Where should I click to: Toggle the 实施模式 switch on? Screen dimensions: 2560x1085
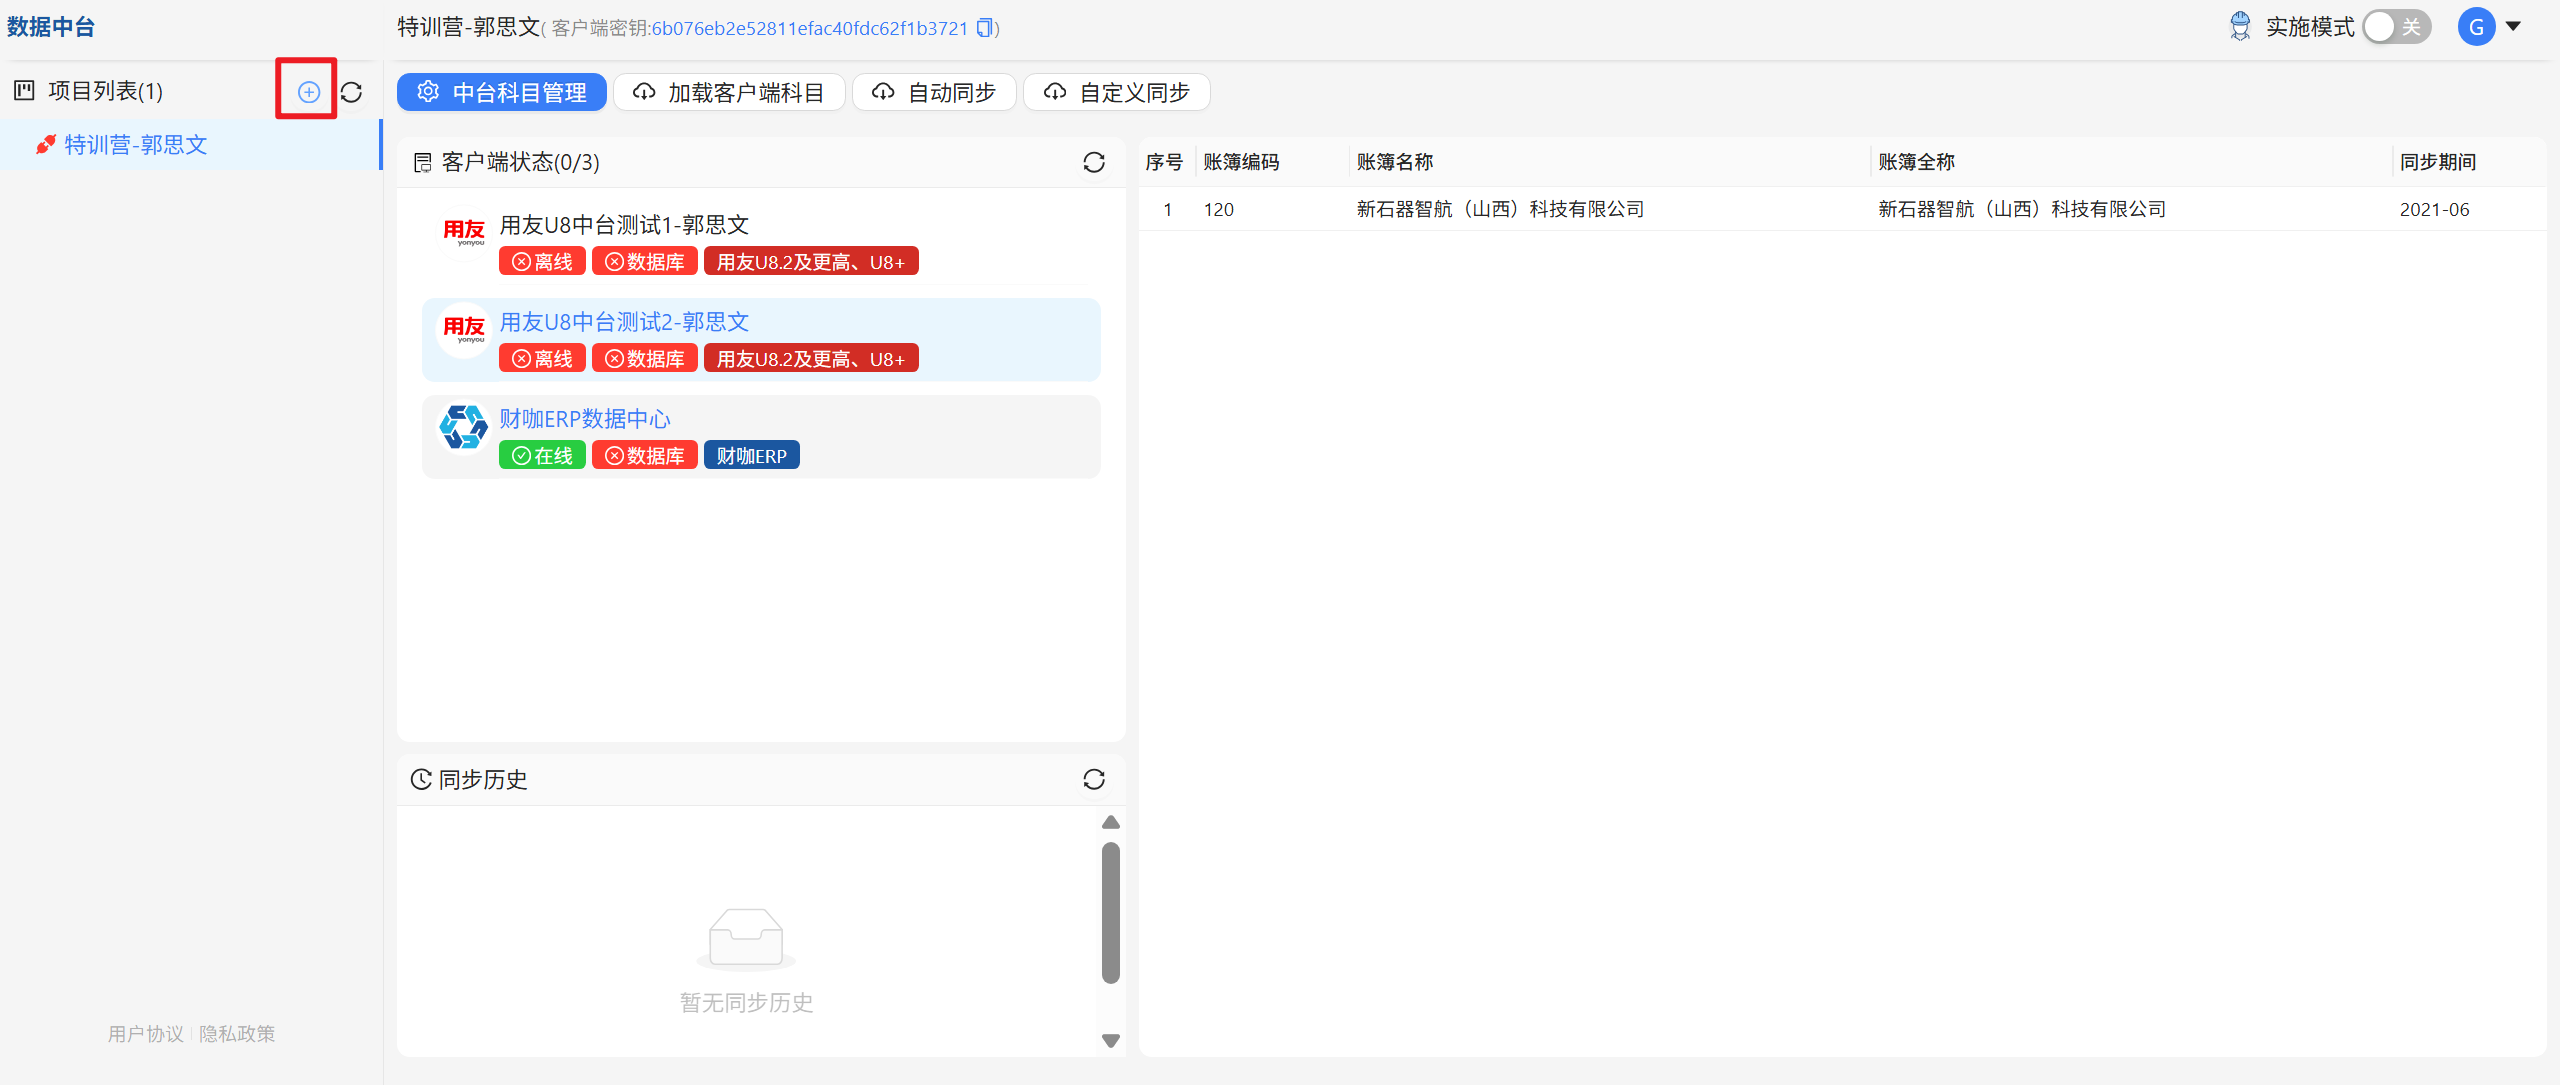(2397, 27)
